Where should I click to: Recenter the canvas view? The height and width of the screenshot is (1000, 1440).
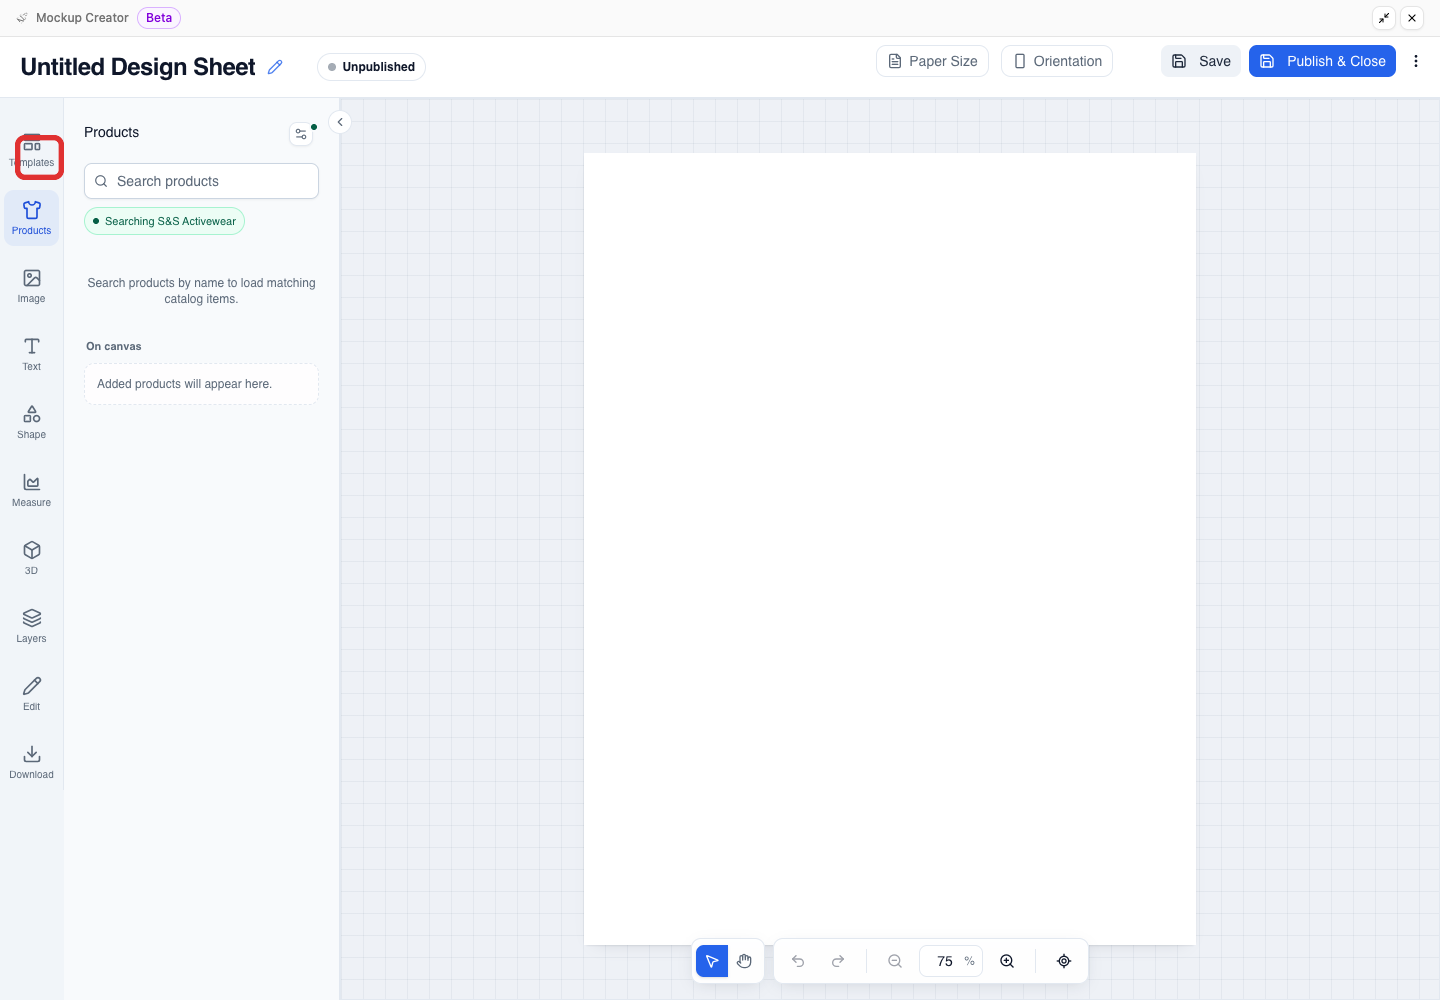click(1064, 961)
